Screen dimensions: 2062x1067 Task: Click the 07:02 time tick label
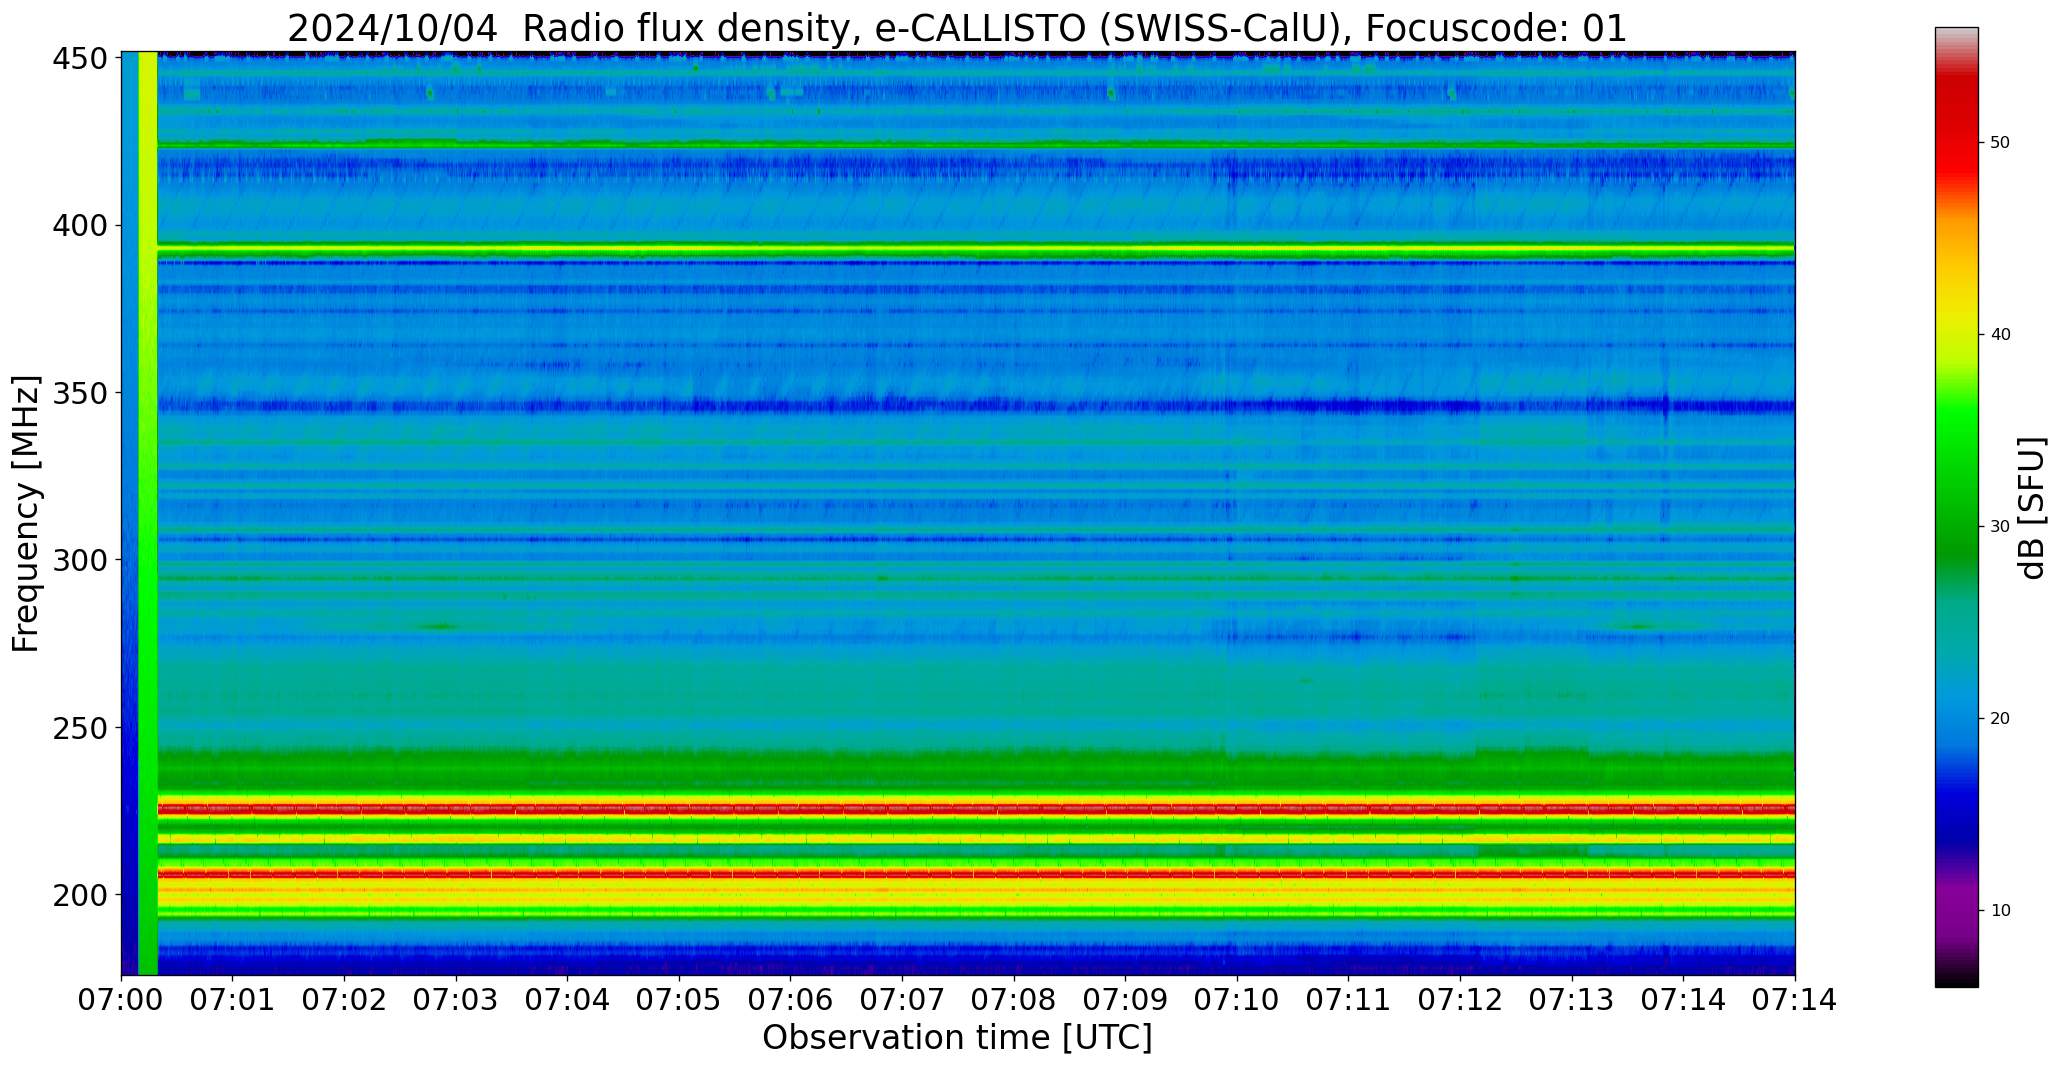coord(345,1000)
